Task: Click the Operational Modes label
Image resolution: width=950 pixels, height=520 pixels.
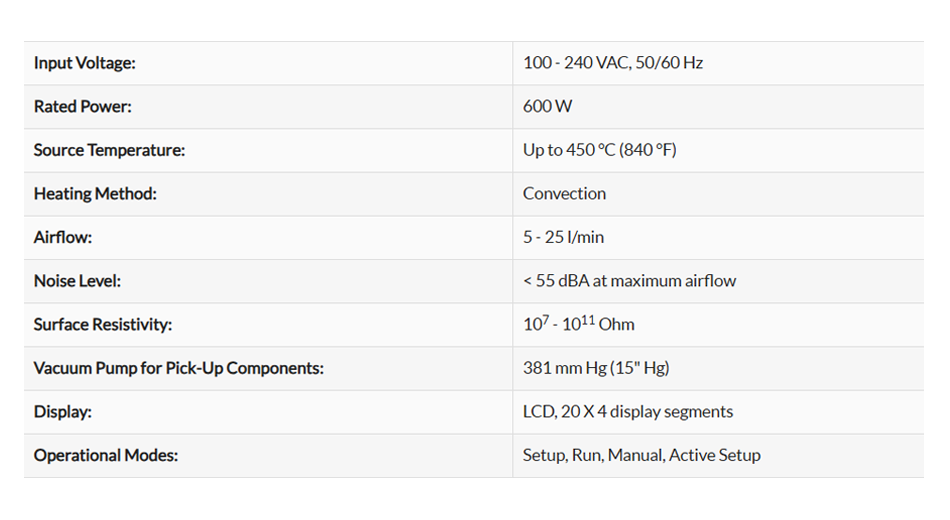Action: [x=106, y=455]
